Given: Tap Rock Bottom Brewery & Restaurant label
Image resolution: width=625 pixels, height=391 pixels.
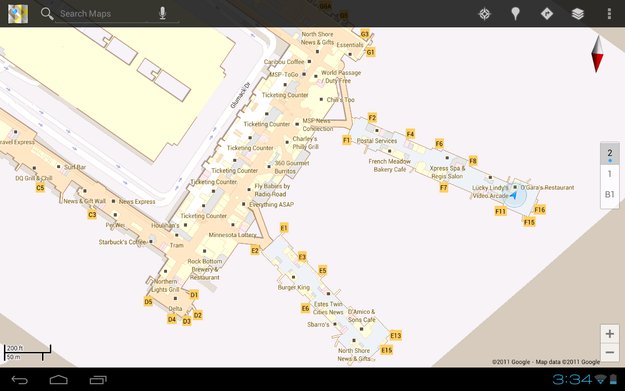Looking at the screenshot, I should pyautogui.click(x=204, y=269).
